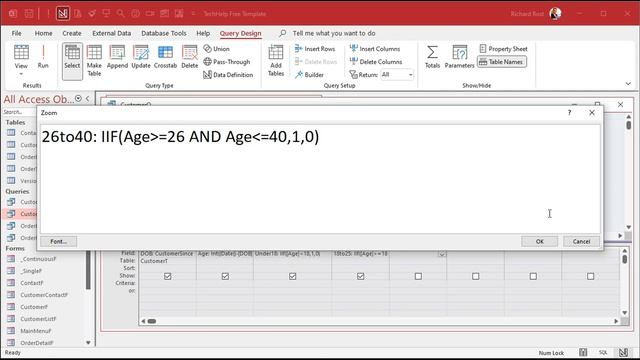Open the CustomerContactF form

point(44,295)
